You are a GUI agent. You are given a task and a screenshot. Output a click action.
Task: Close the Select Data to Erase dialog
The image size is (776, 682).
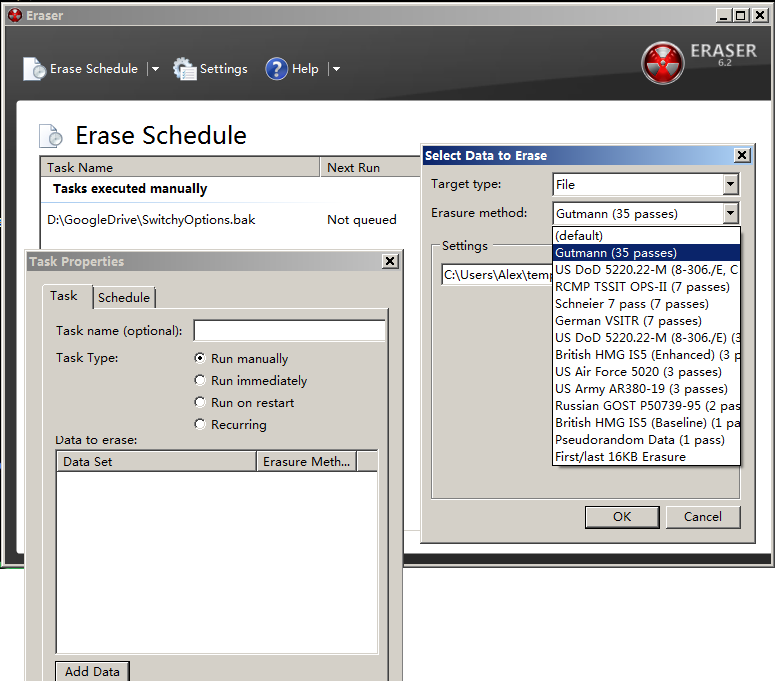(742, 155)
